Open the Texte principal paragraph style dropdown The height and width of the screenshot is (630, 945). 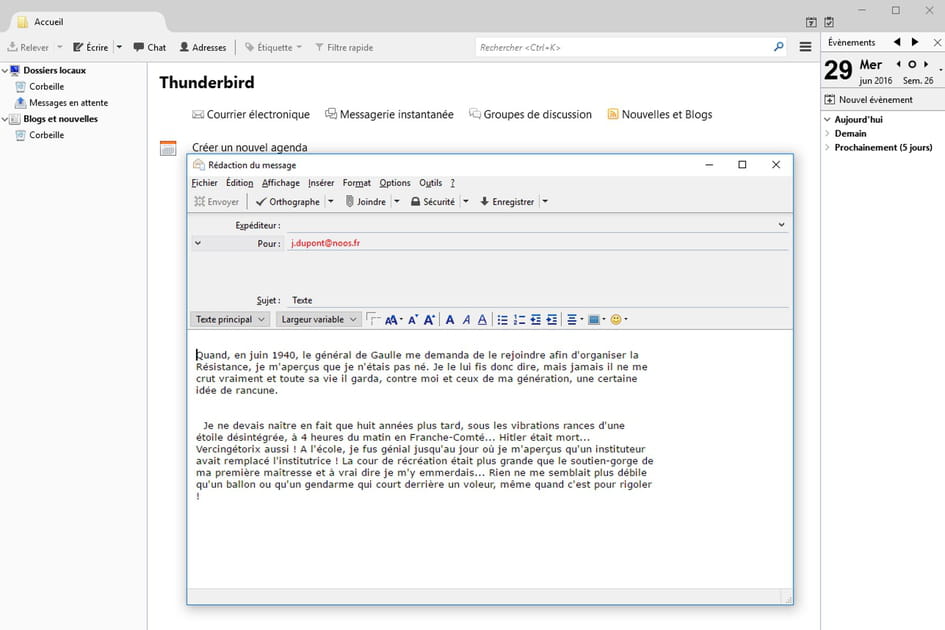click(x=230, y=320)
